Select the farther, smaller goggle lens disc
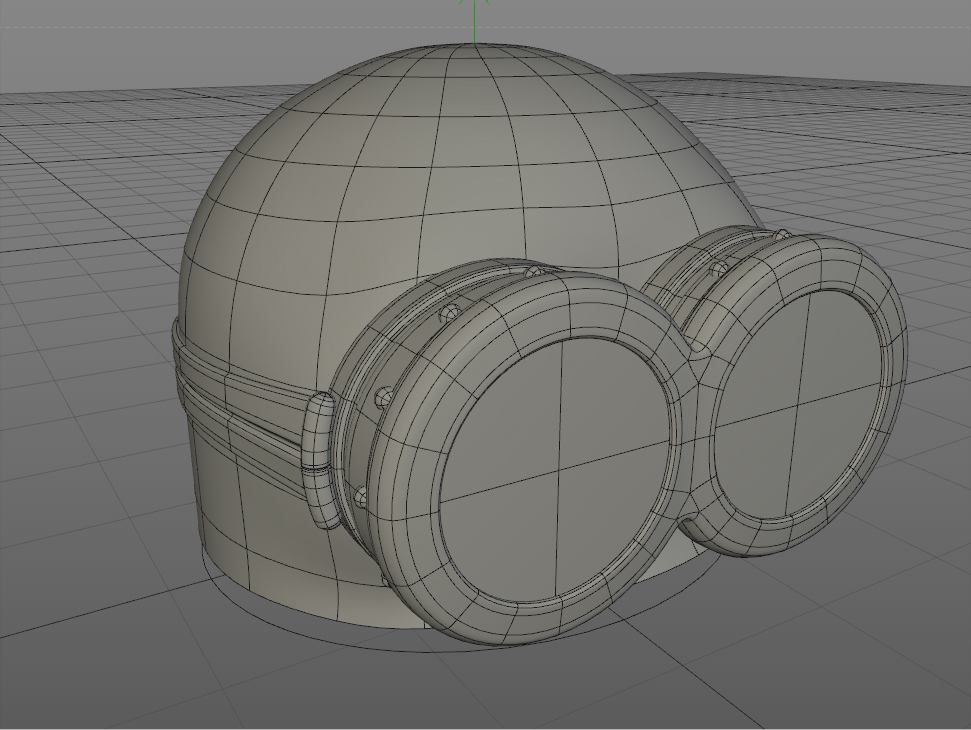This screenshot has width=971, height=730. pyautogui.click(x=799, y=404)
